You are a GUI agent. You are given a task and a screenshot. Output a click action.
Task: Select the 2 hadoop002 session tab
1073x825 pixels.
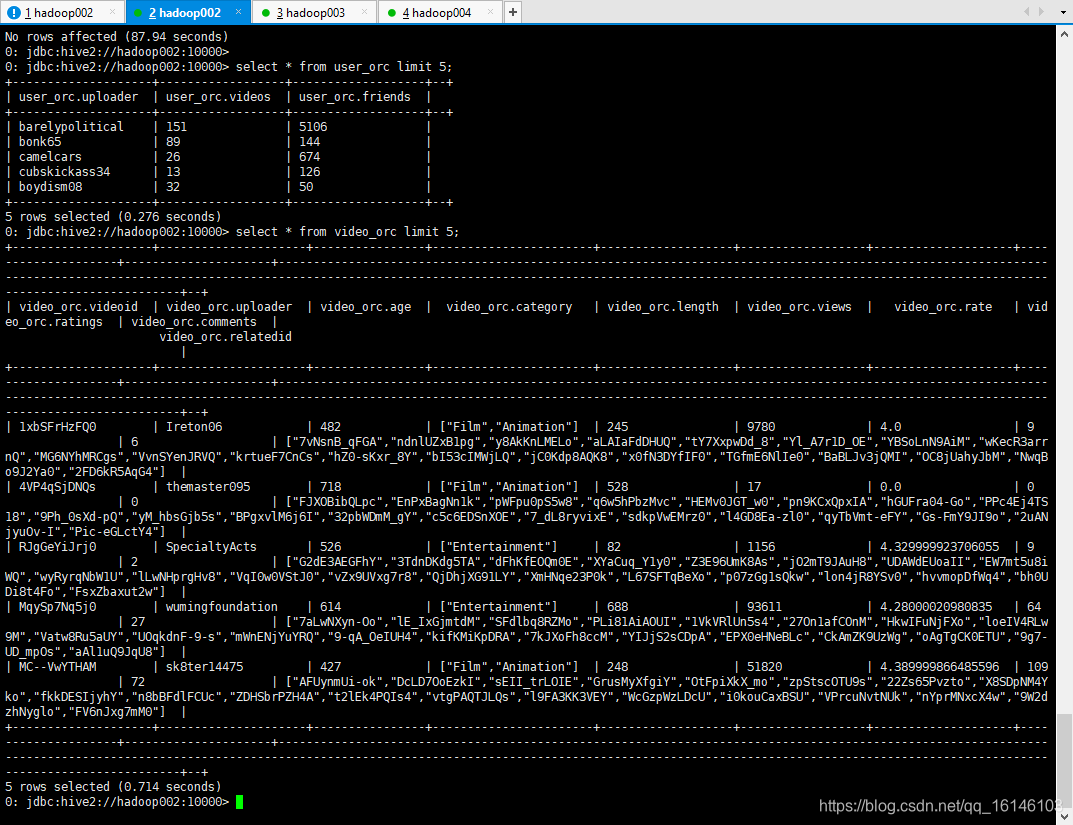[x=188, y=12]
